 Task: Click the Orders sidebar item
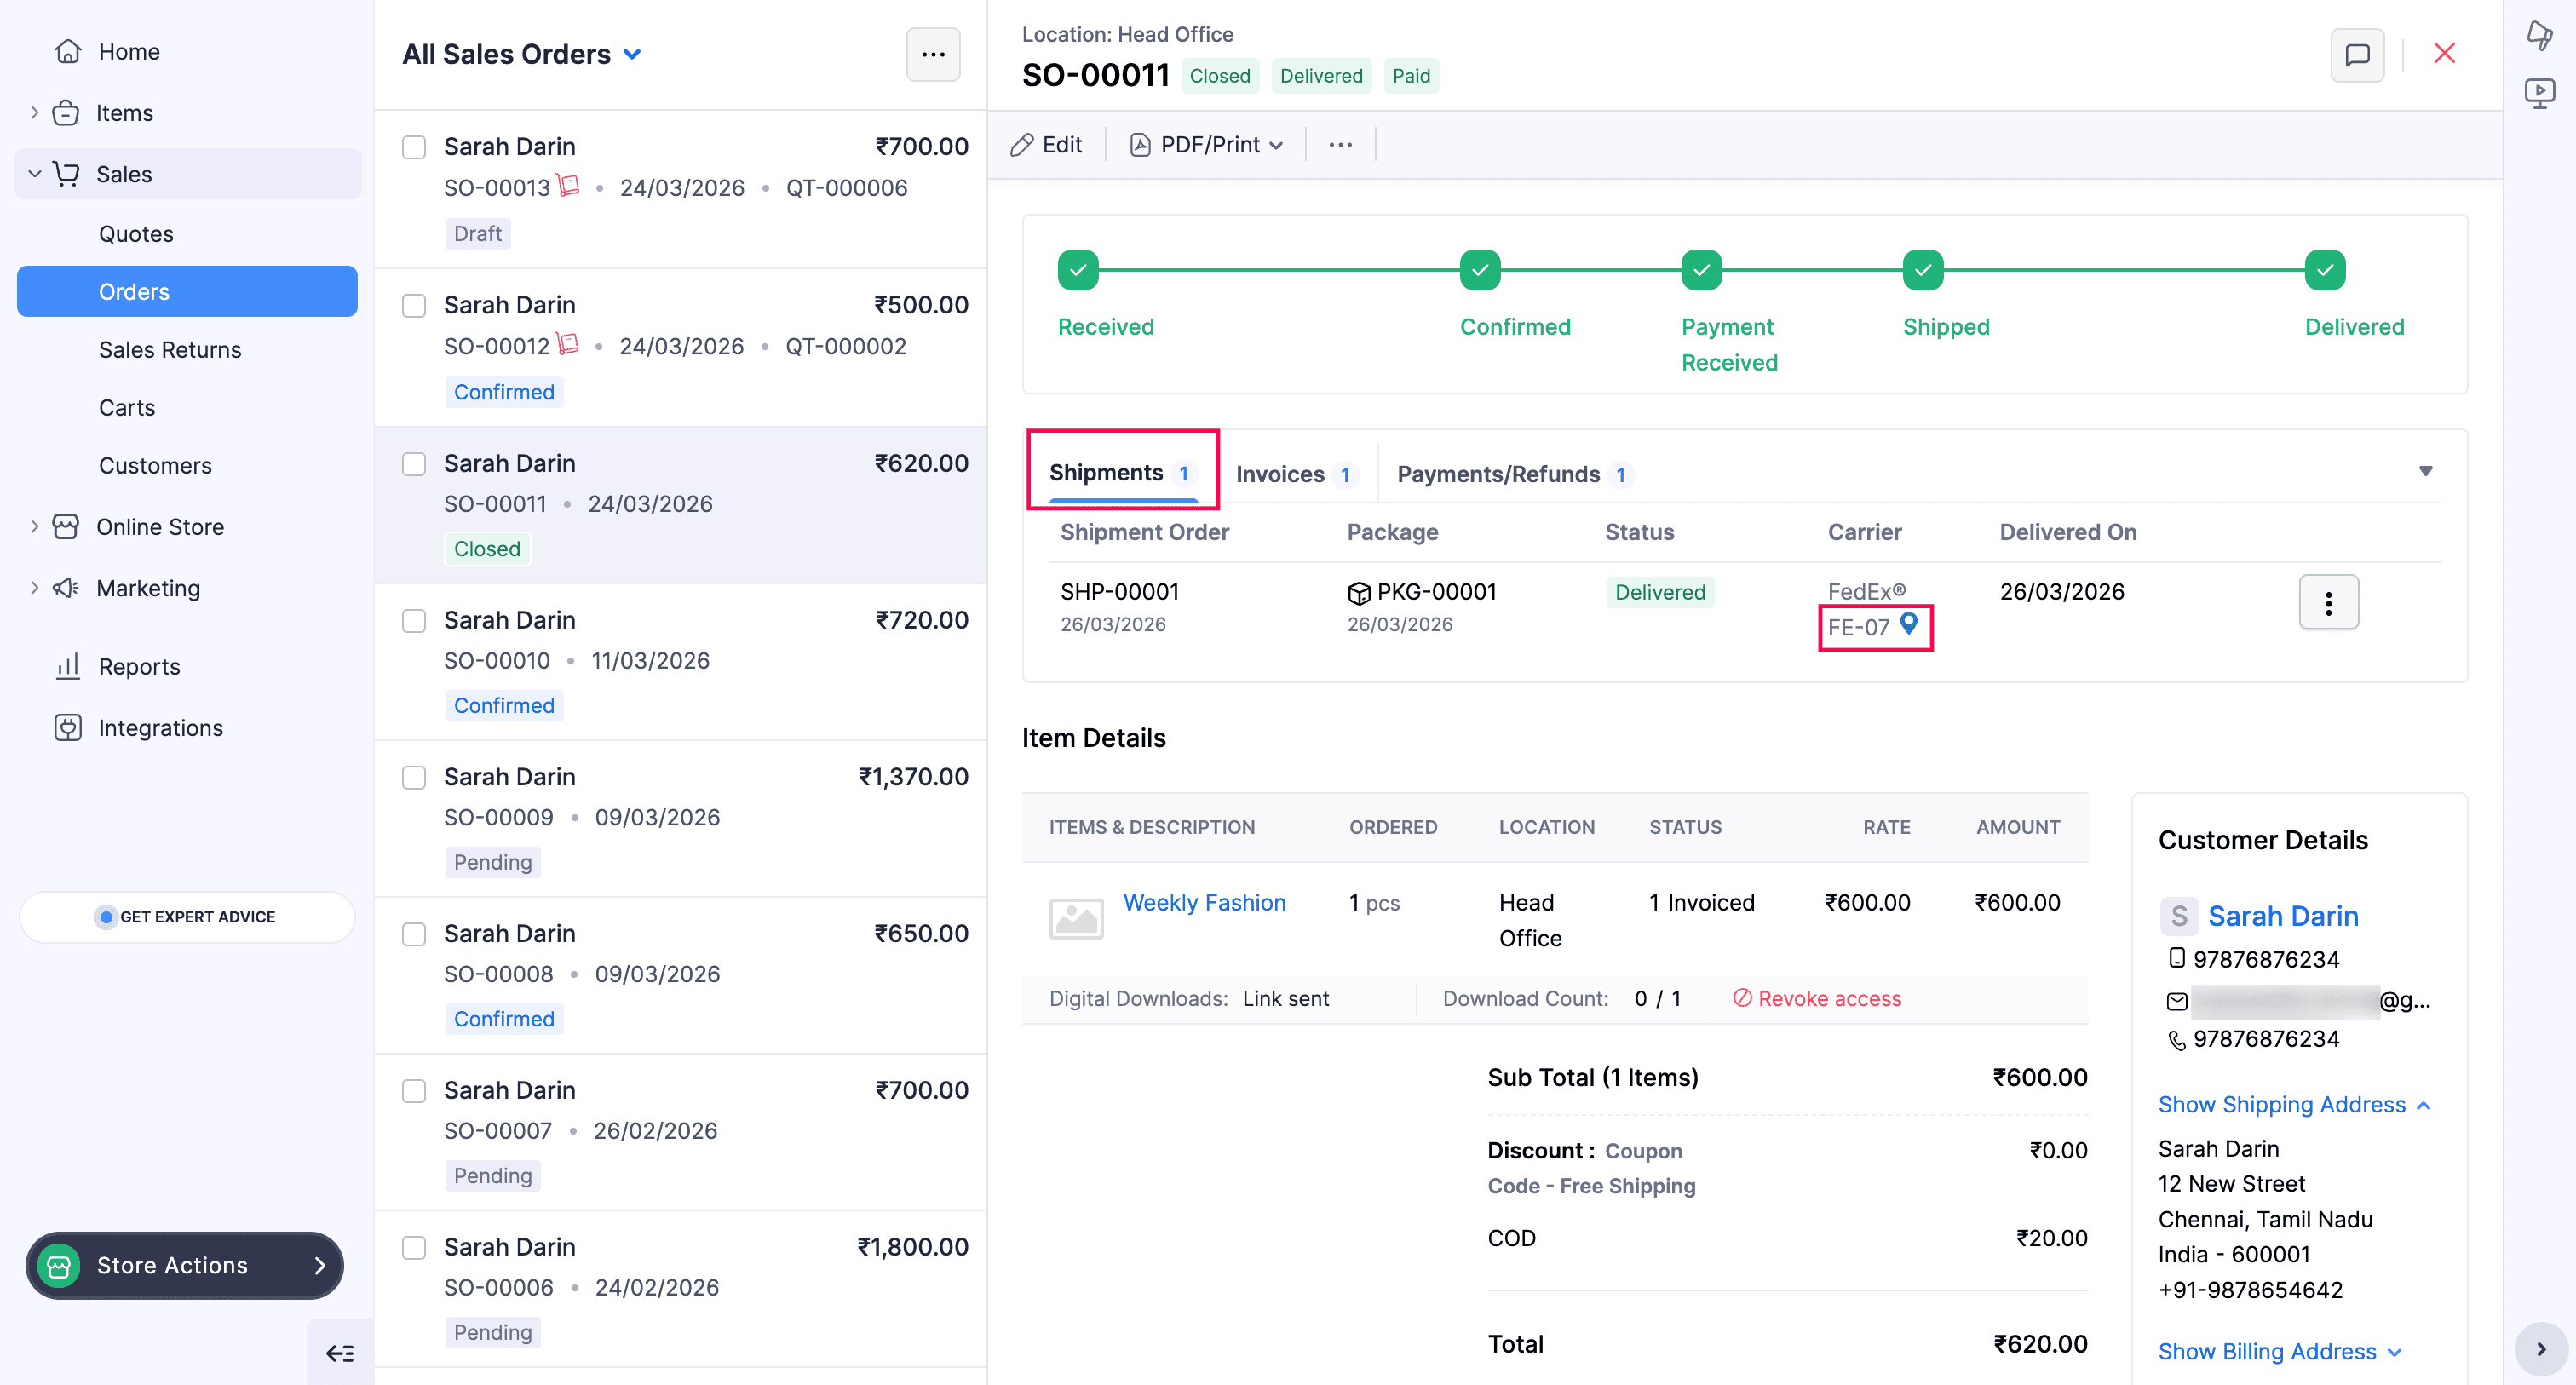187,292
